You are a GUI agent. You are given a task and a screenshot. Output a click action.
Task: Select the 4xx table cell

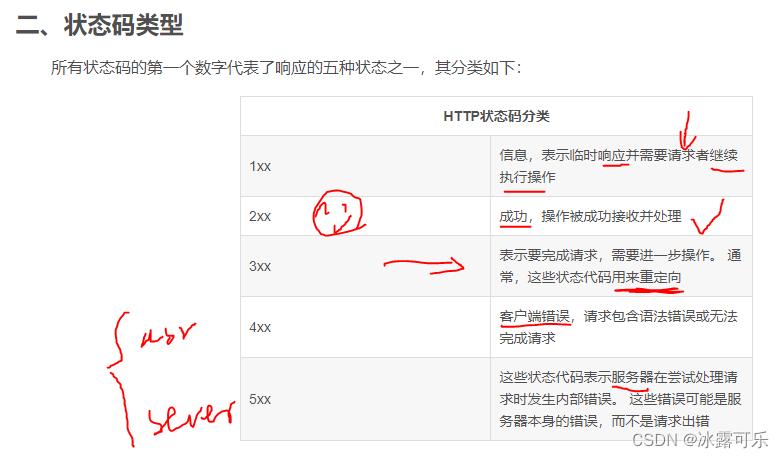366,327
